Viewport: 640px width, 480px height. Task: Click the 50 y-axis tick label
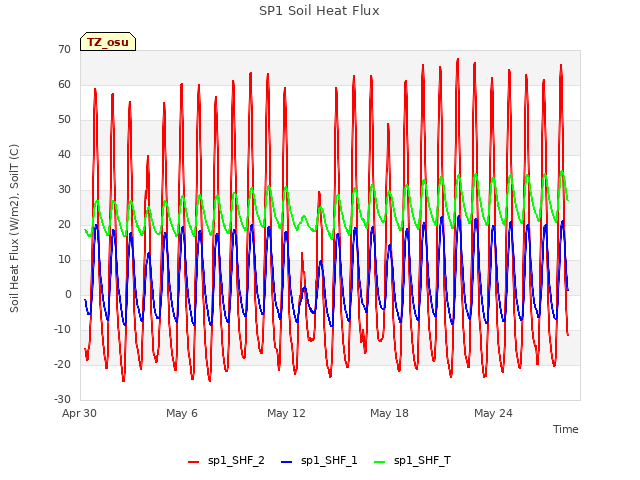pos(64,120)
